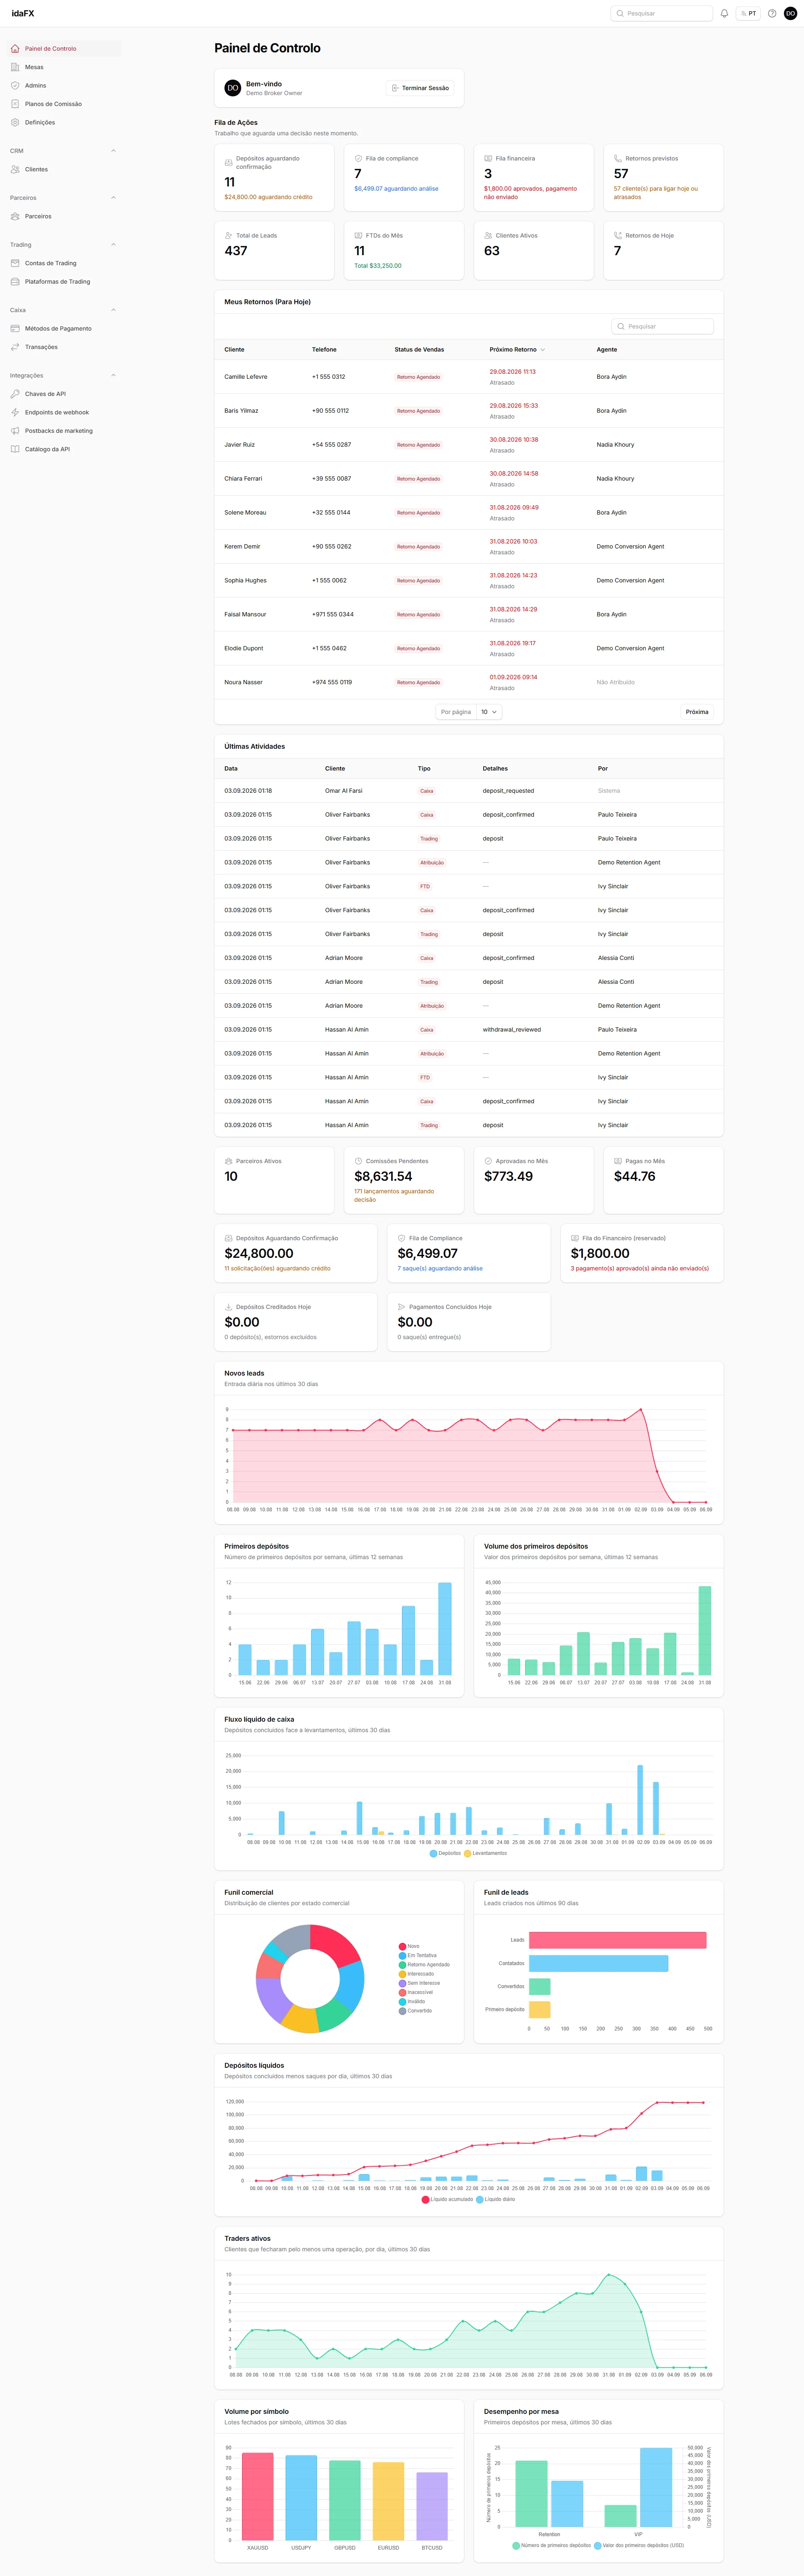
Task: Collapse the CRM sidebar section
Action: pyautogui.click(x=113, y=151)
